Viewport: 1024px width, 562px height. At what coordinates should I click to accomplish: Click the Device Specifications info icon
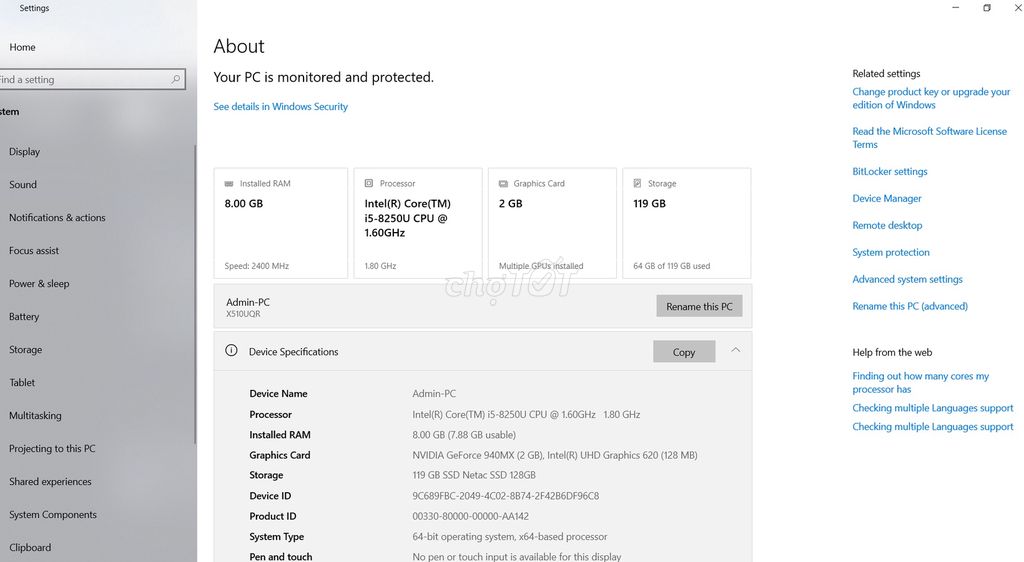(231, 351)
